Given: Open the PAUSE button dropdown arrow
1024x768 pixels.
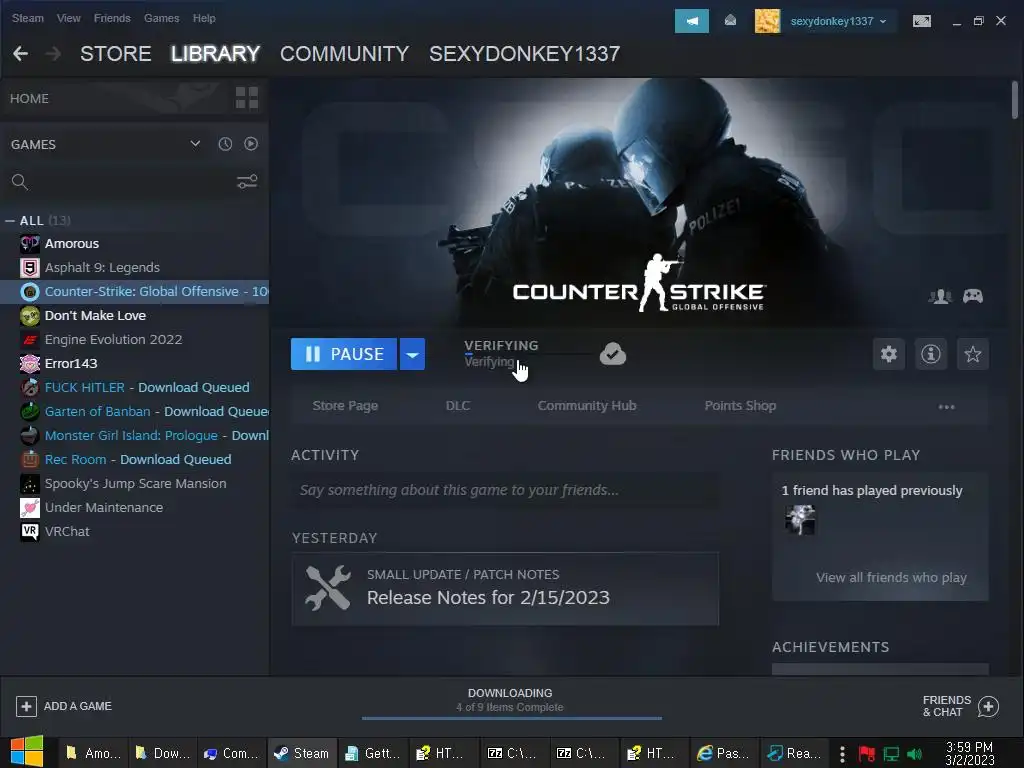Looking at the screenshot, I should pos(412,354).
